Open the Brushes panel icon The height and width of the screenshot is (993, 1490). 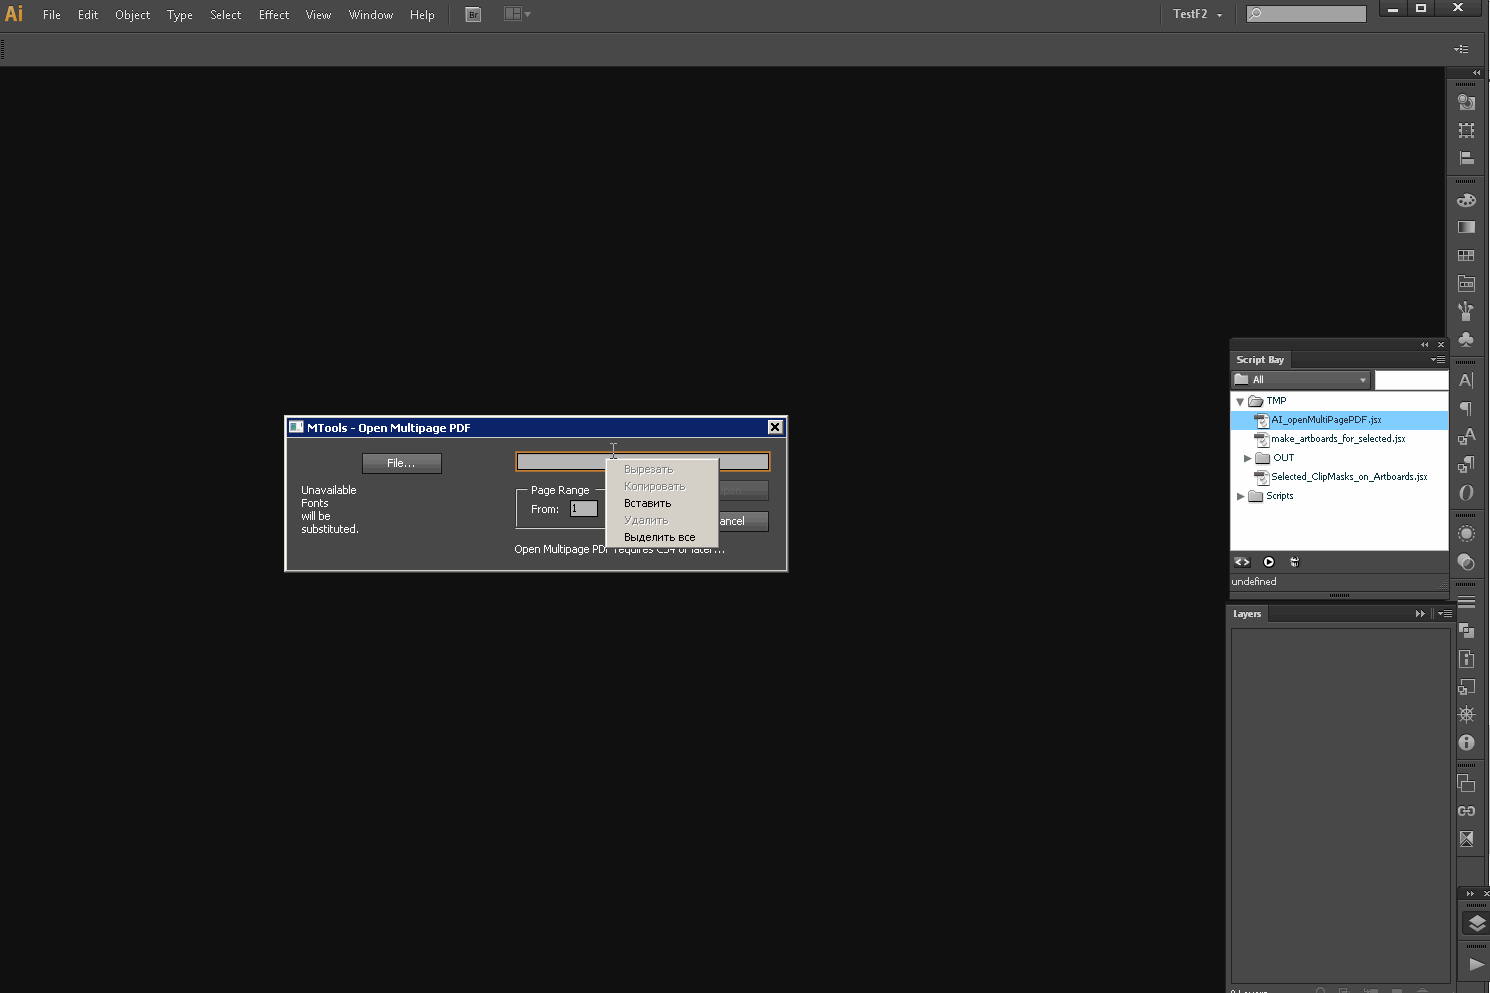coord(1466,311)
